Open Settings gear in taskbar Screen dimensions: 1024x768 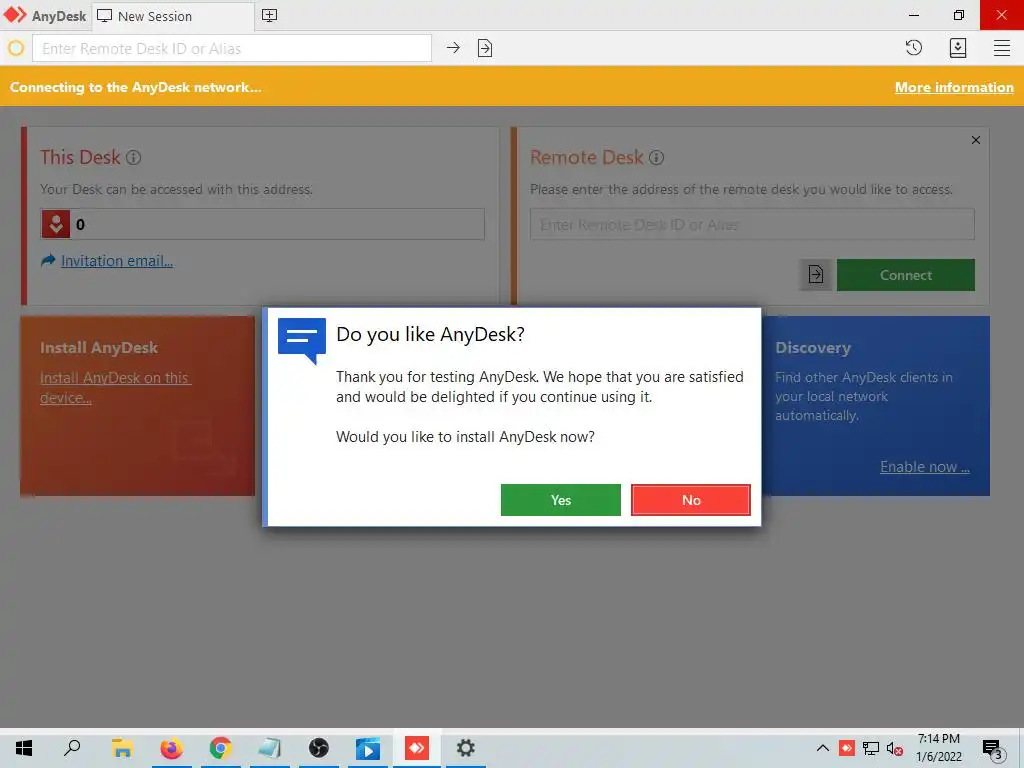(465, 748)
